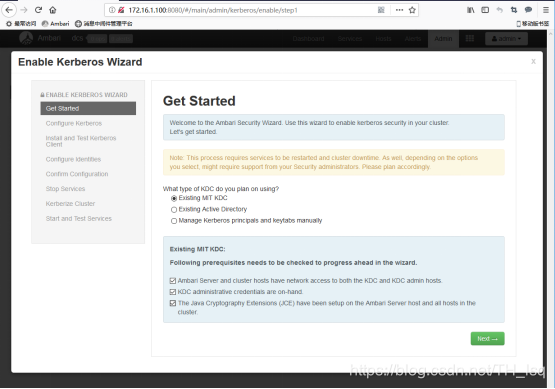
Task: Open the Admin tab in Ambari header
Action: pyautogui.click(x=443, y=39)
